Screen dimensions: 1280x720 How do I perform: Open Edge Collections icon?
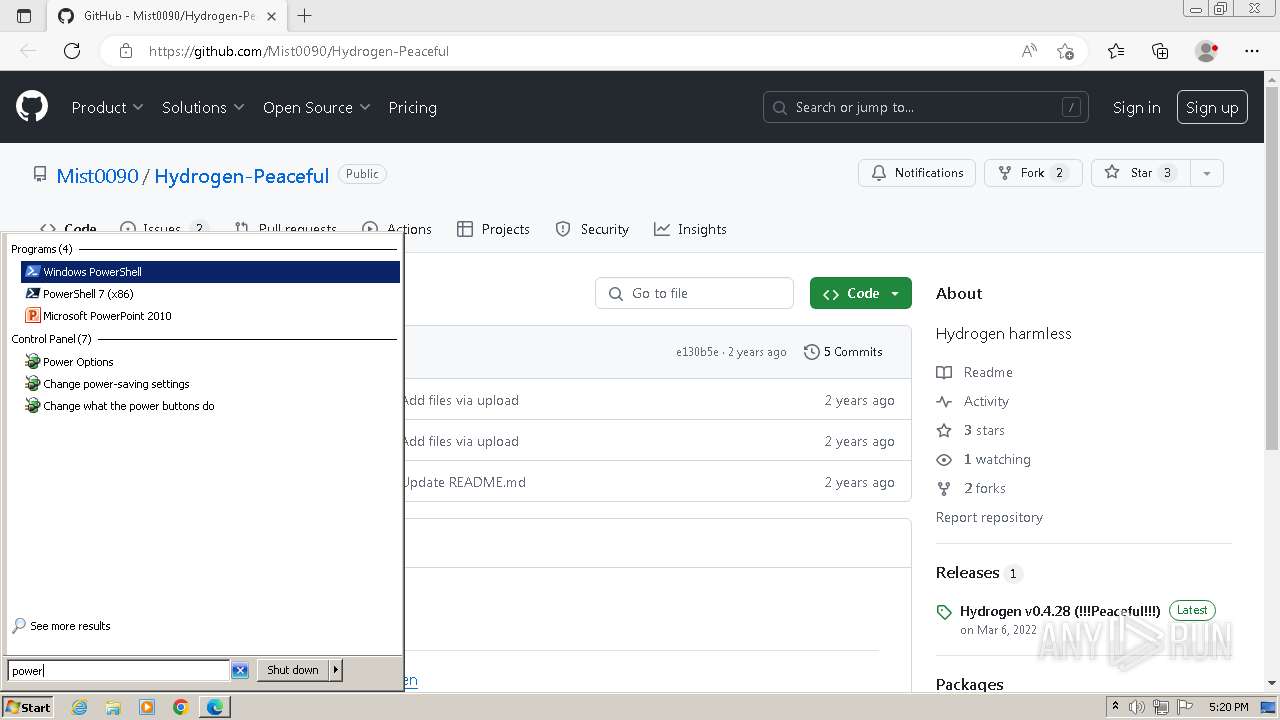[x=1160, y=51]
